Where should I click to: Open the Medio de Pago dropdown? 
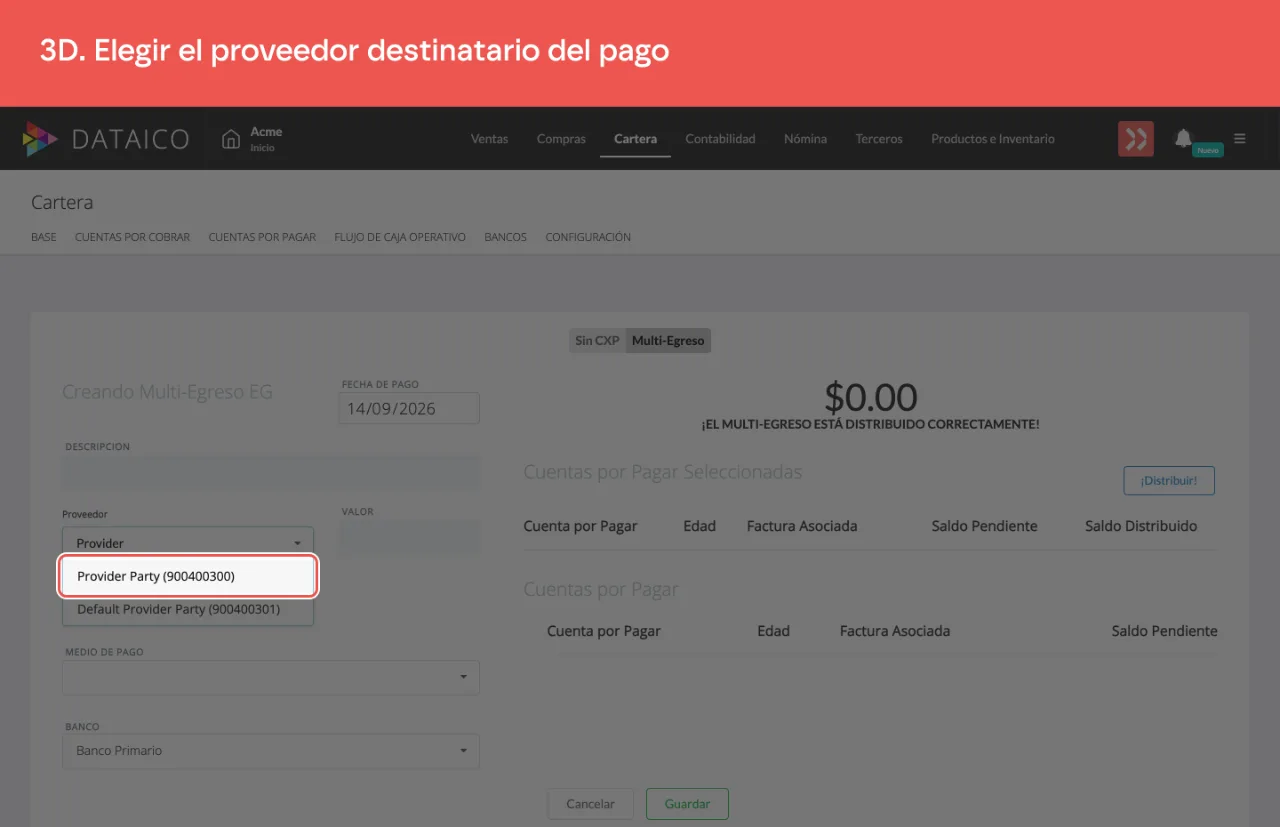click(271, 677)
